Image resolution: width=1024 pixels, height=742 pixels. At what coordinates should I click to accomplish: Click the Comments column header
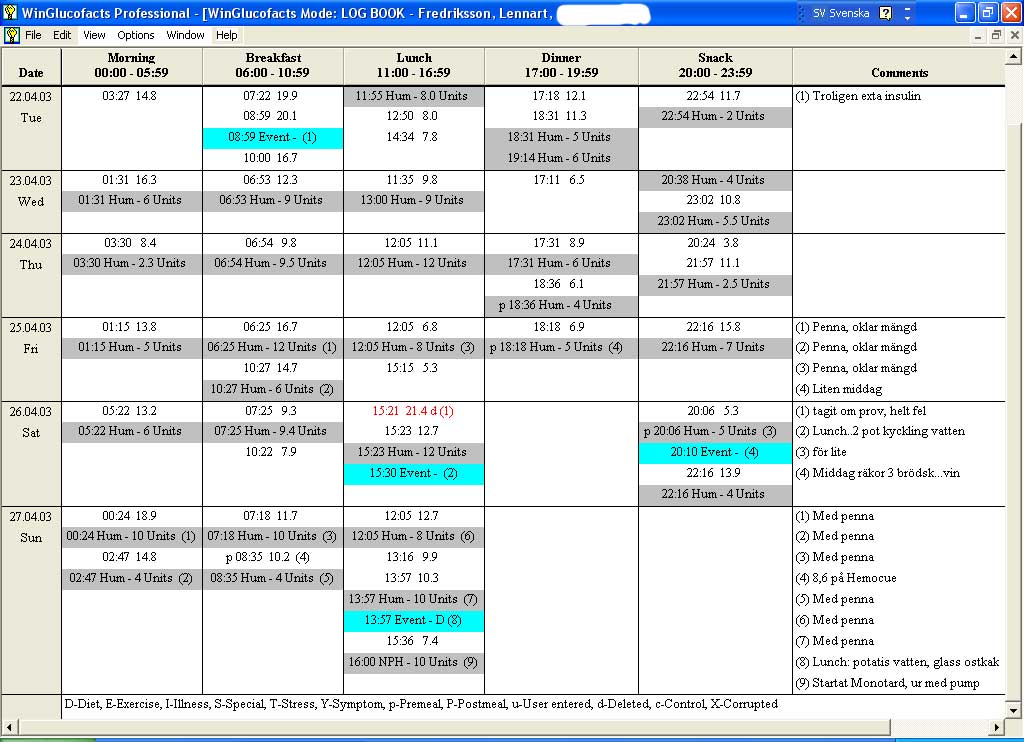point(899,67)
